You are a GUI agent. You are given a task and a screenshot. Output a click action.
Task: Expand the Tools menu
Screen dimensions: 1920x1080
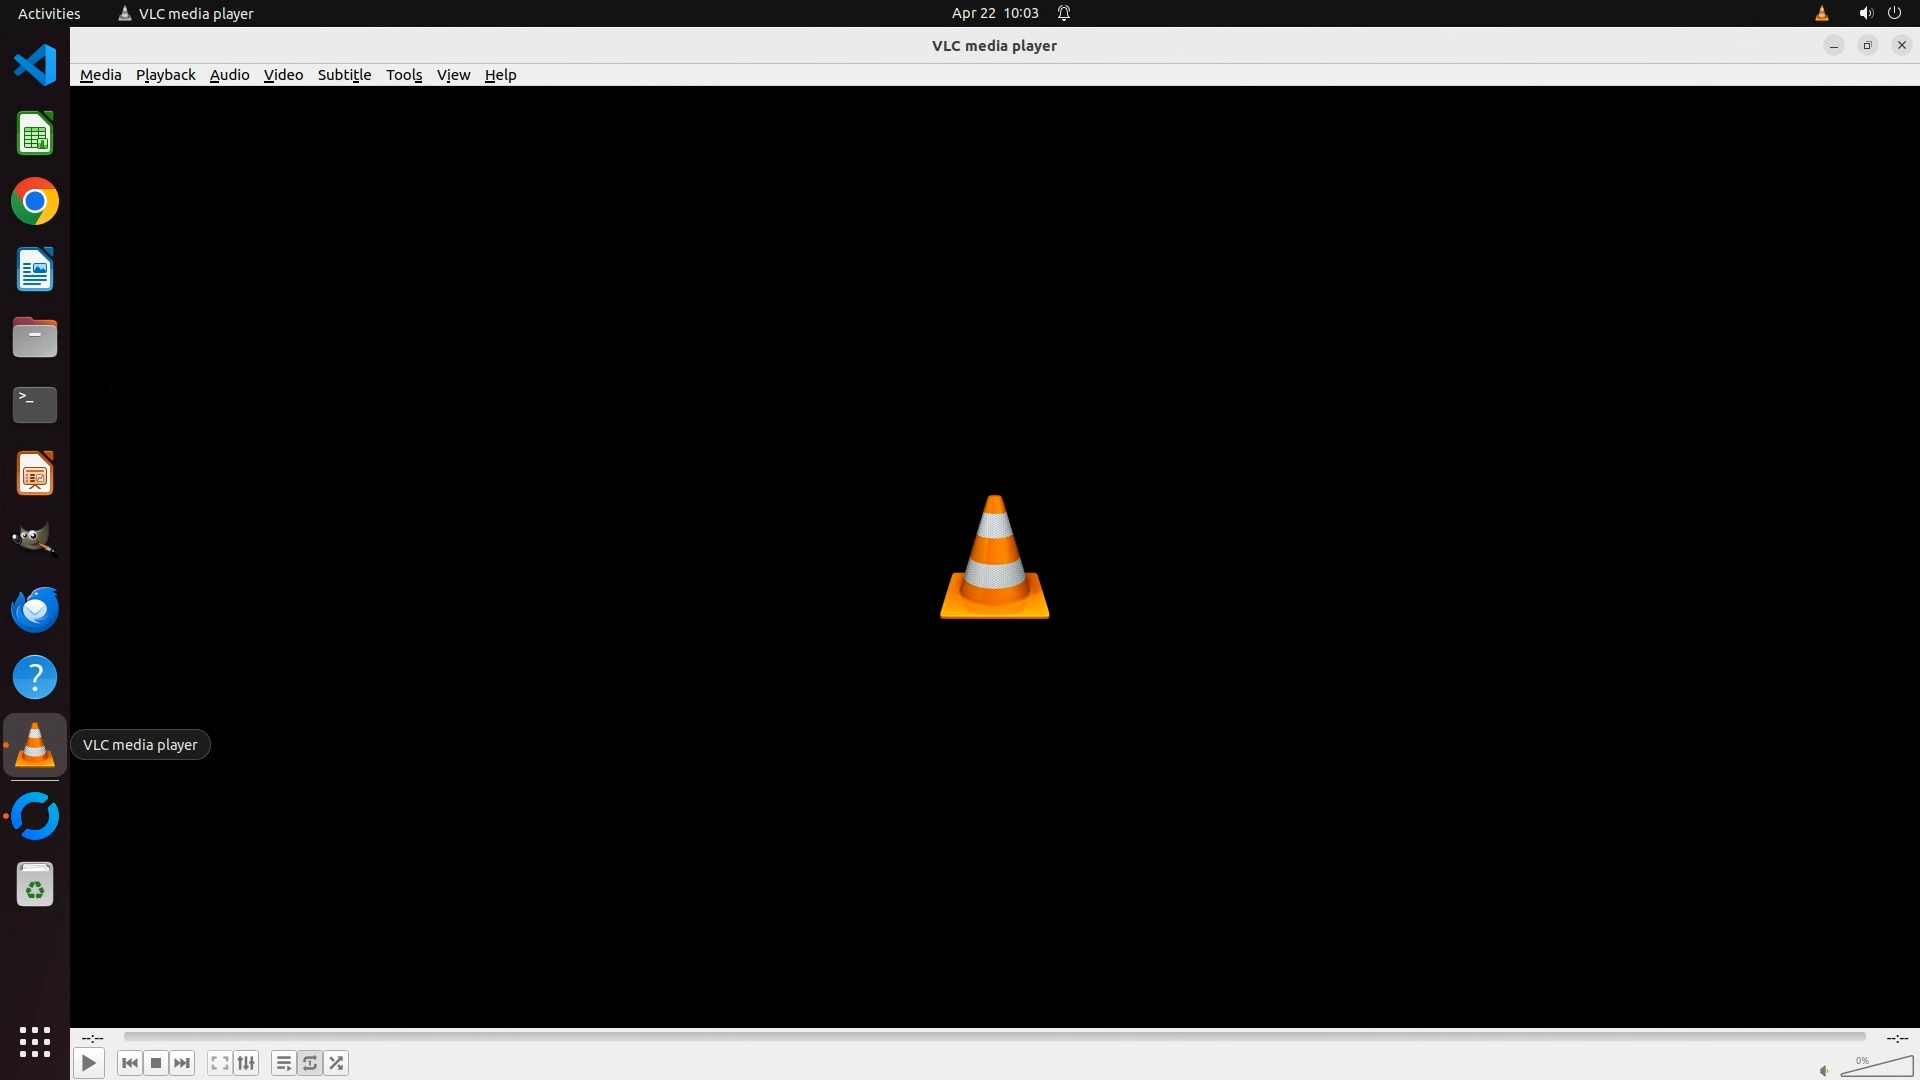pos(404,75)
